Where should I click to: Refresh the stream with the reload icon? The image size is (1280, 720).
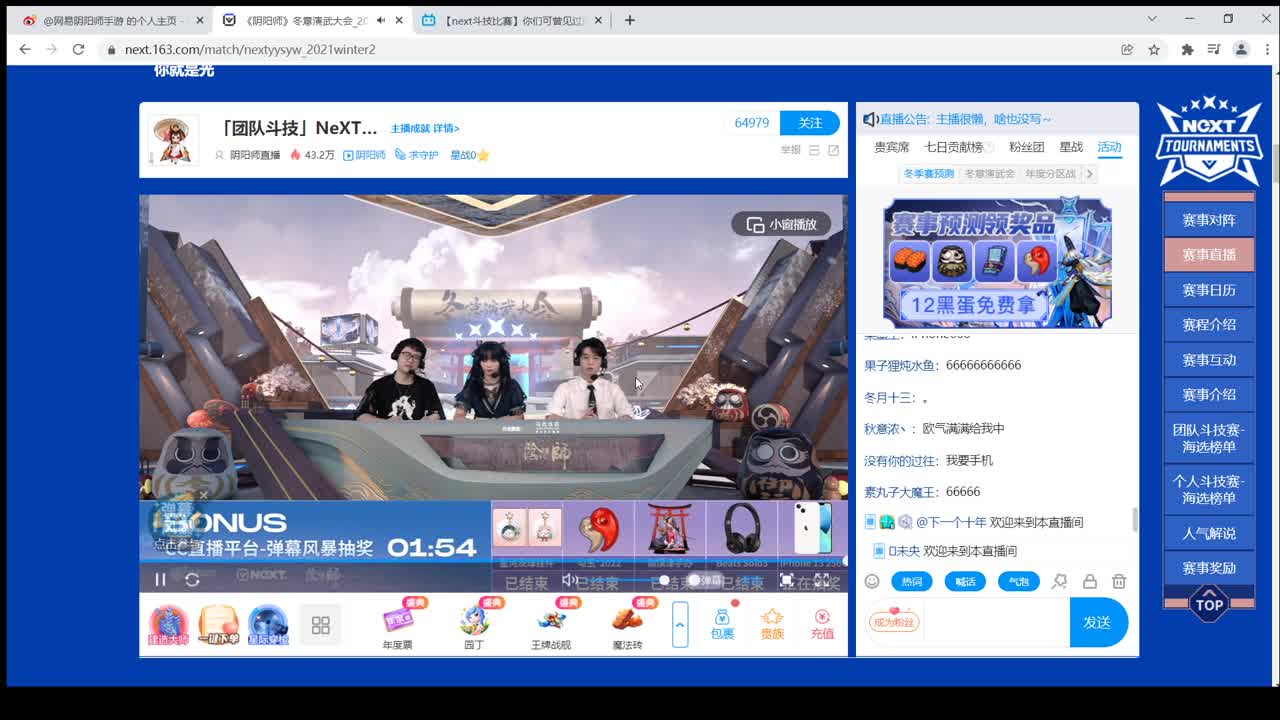tap(192, 579)
